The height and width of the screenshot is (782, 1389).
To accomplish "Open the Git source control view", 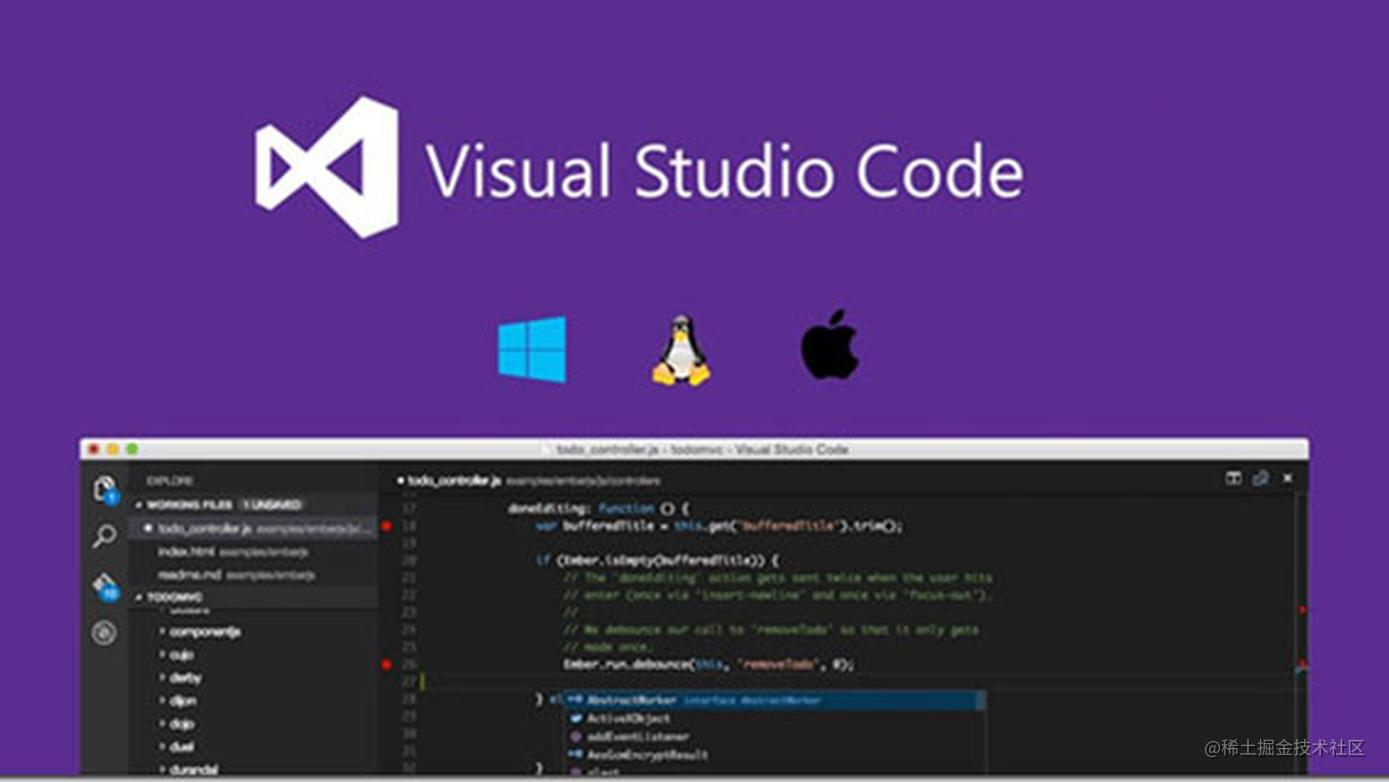I will (x=105, y=585).
